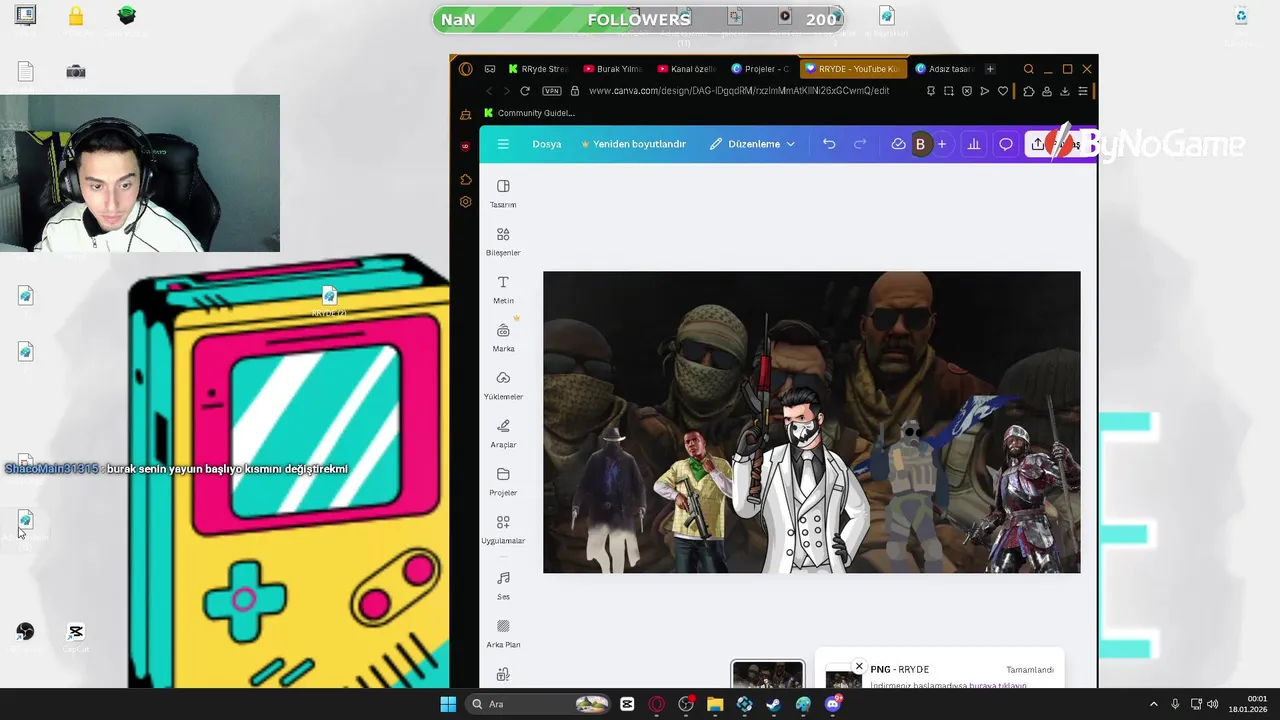This screenshot has height=720, width=1280.
Task: Expand the Düzenleme mode dropdown
Action: (752, 144)
